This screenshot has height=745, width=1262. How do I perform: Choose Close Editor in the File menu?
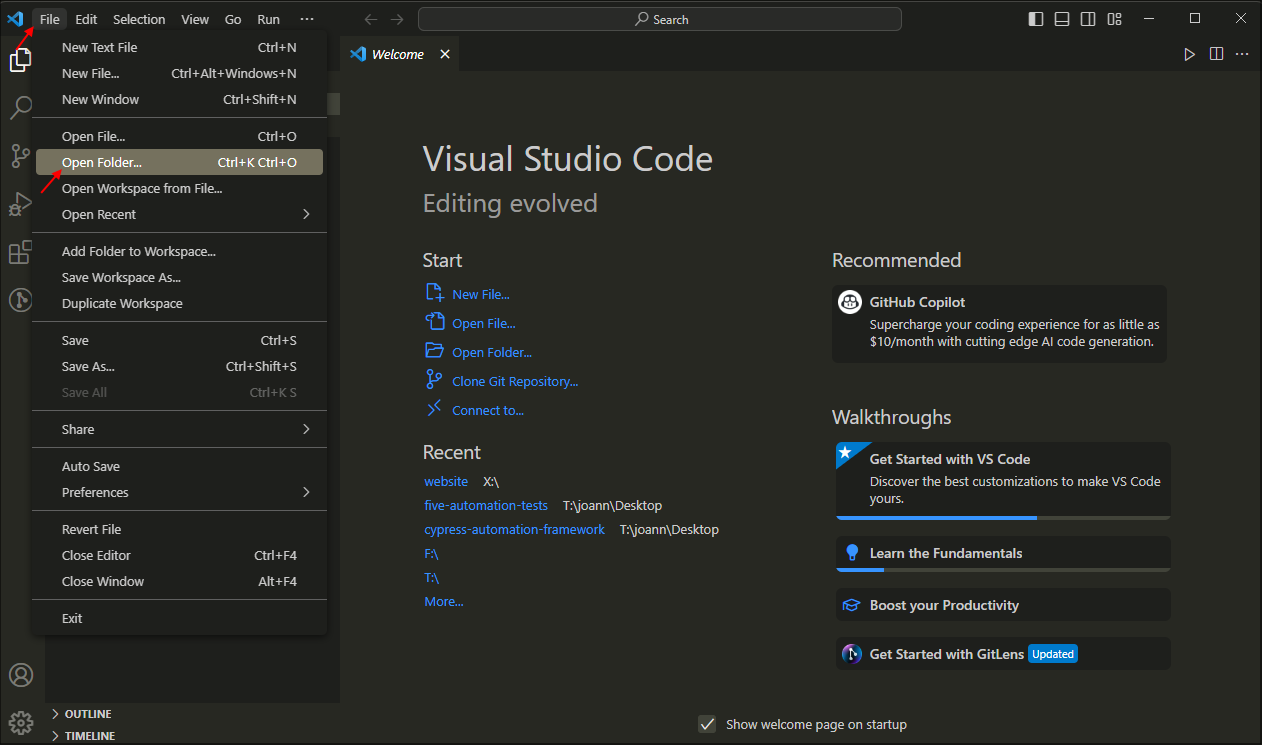coord(180,555)
